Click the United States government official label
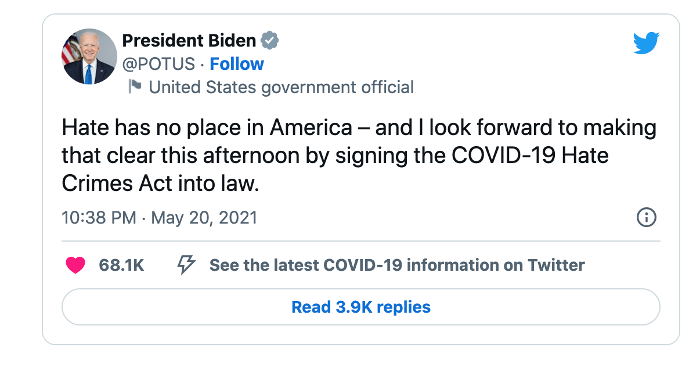 point(281,87)
